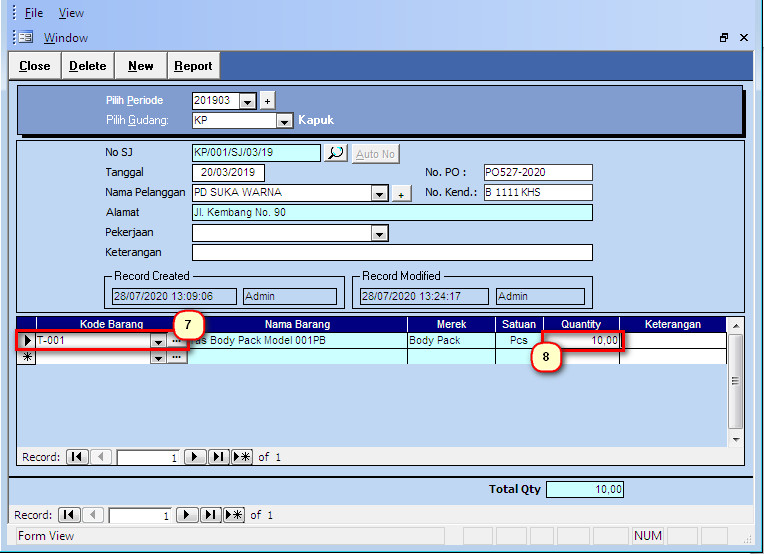Click the New button in the toolbar

tap(141, 66)
